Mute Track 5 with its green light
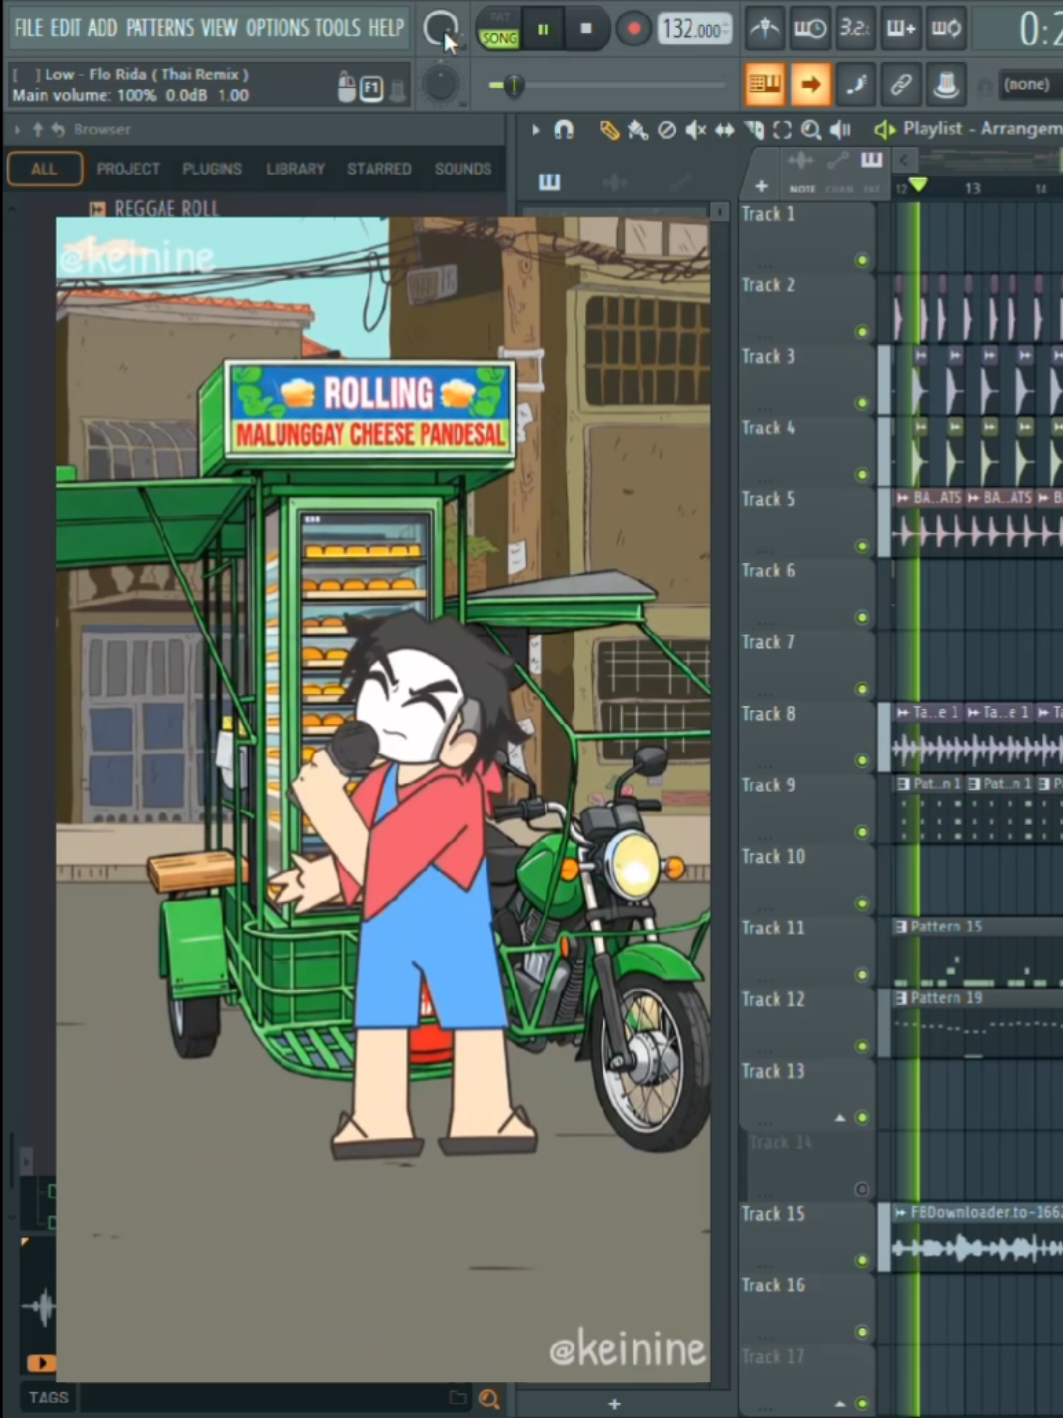 click(862, 546)
